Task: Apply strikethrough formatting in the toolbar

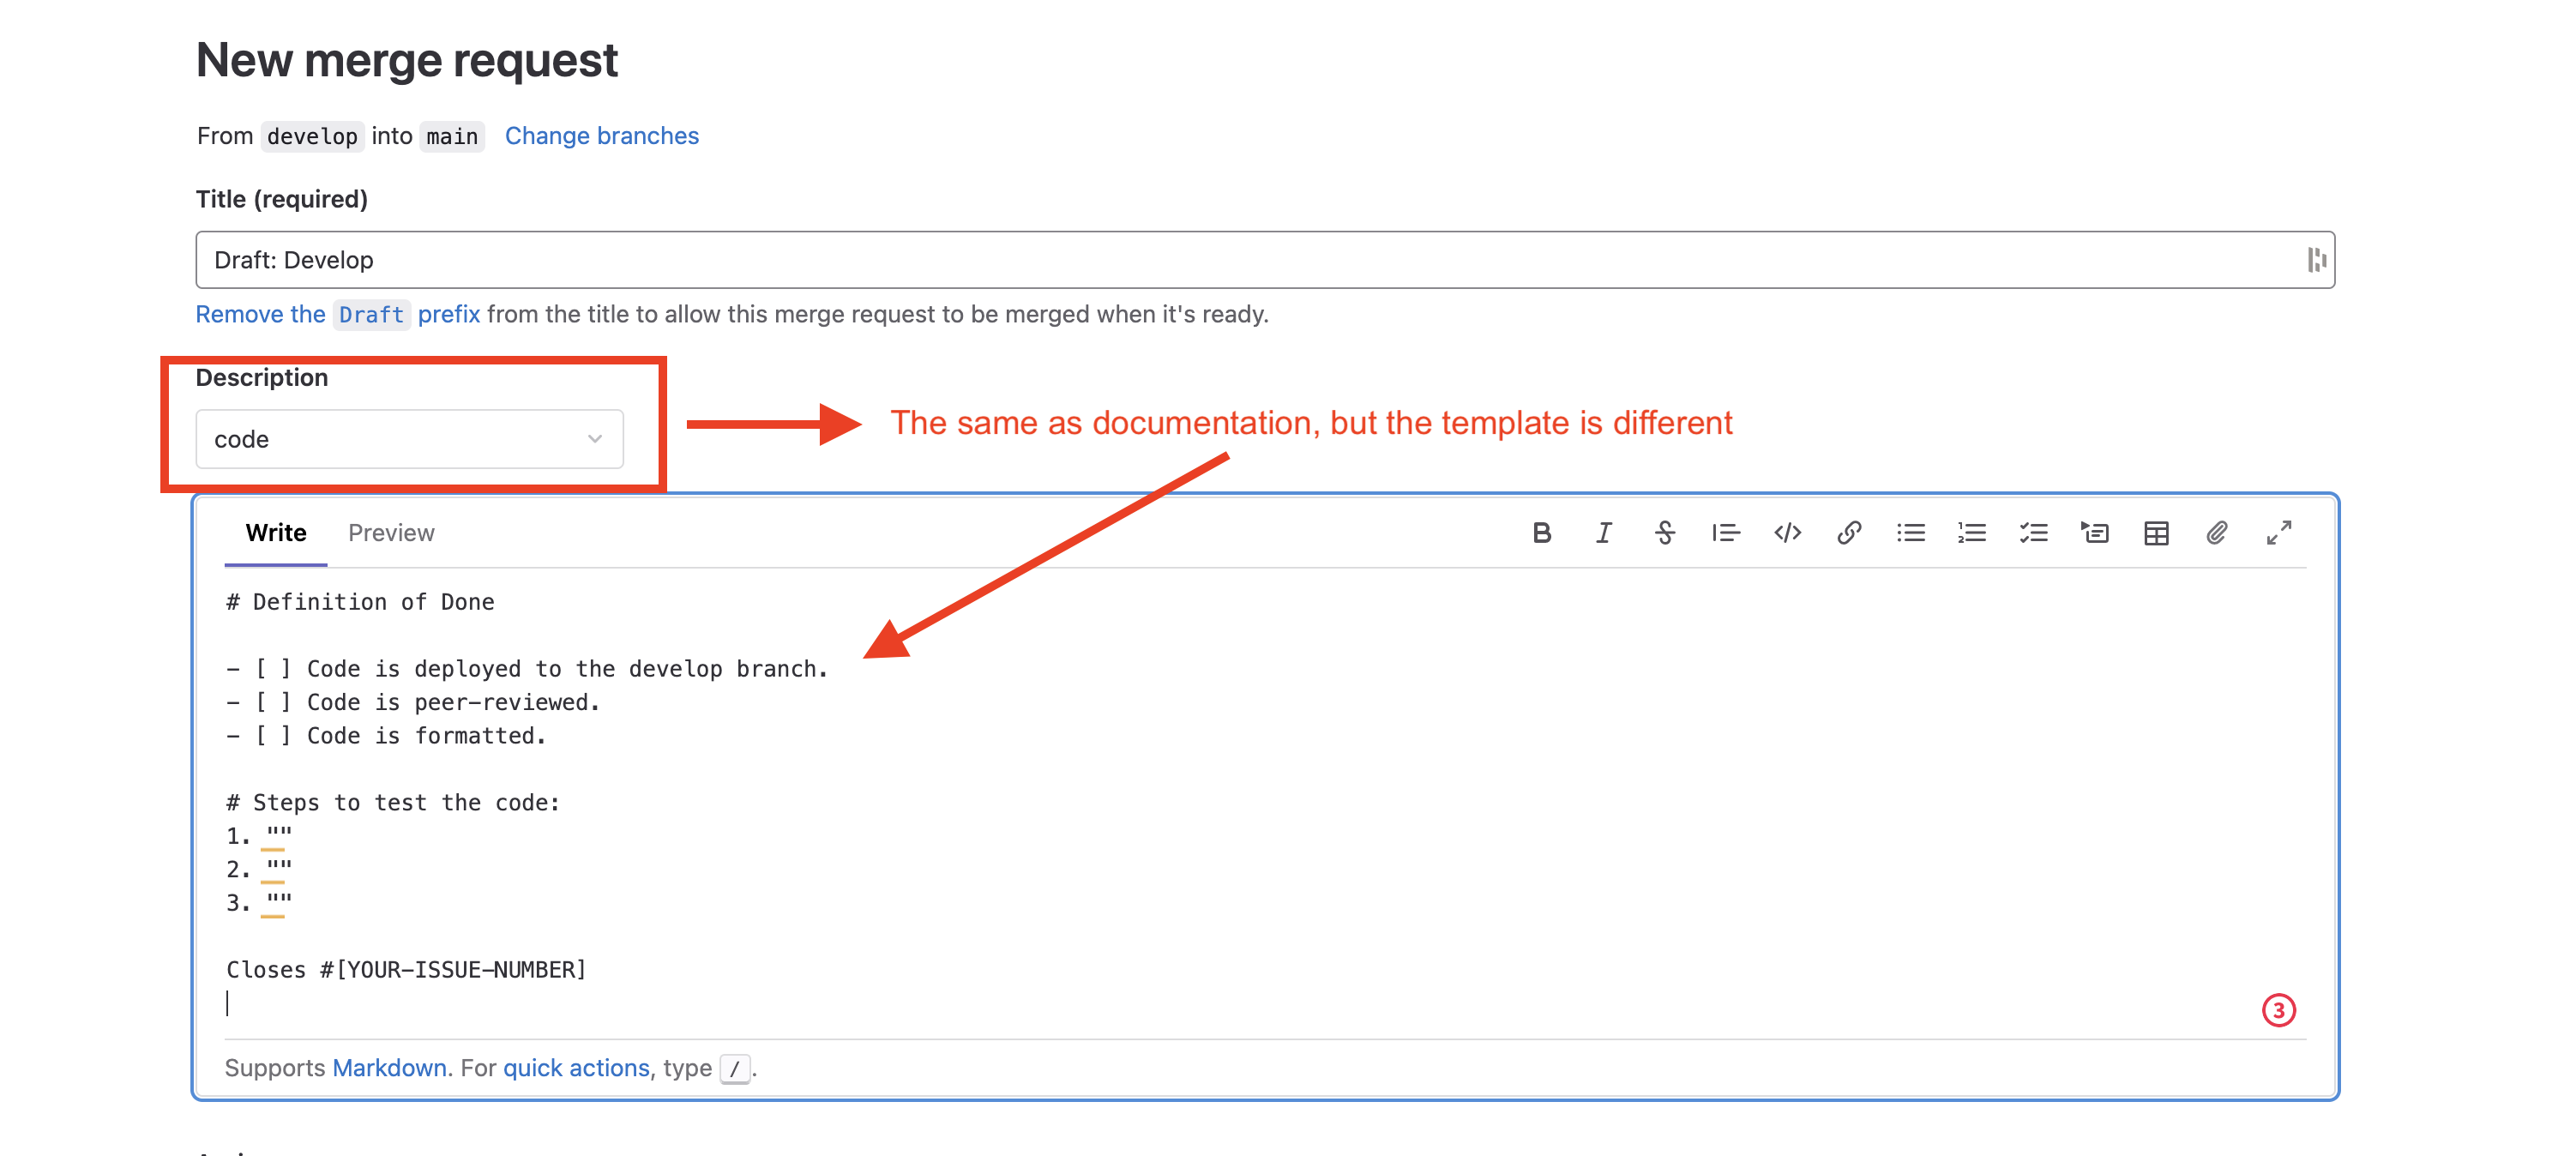Action: pyautogui.click(x=1664, y=533)
